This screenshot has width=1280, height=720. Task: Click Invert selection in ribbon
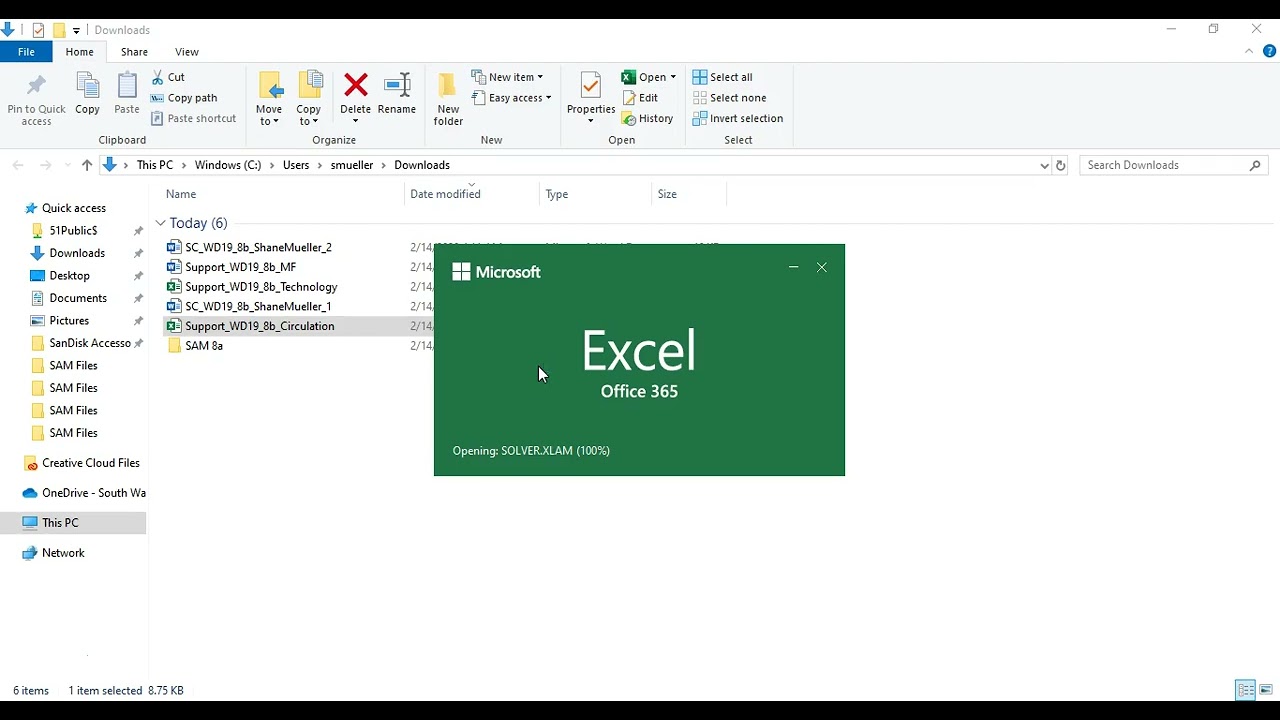[x=738, y=118]
